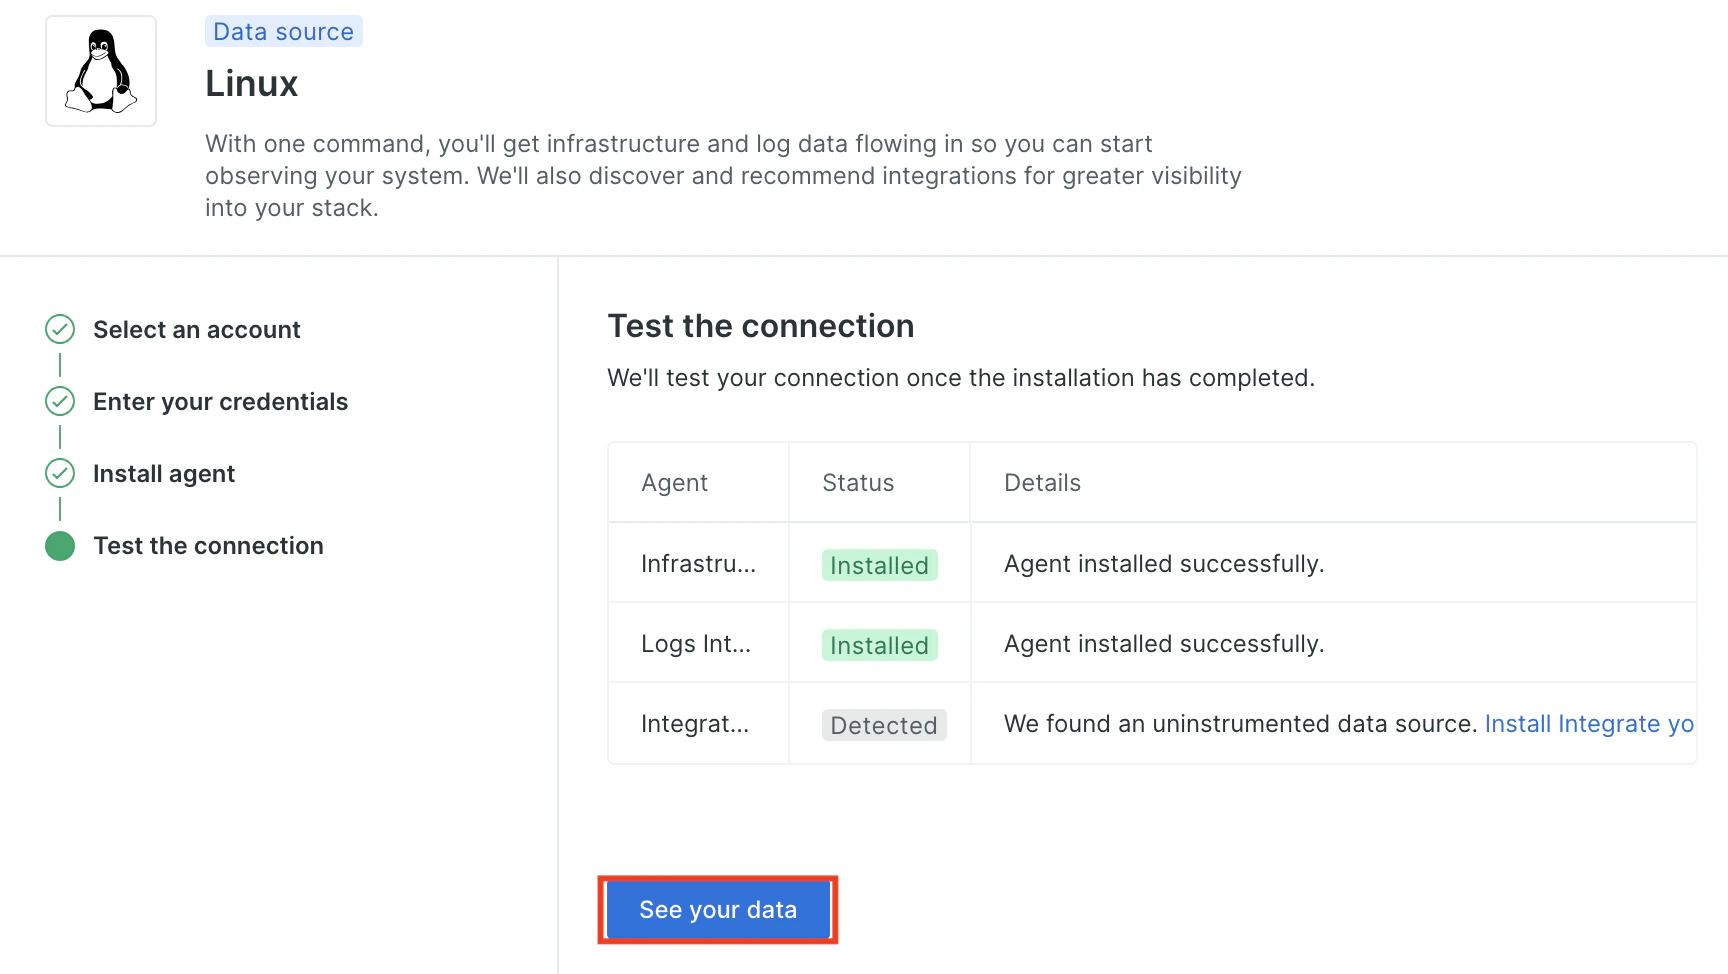1728x974 pixels.
Task: Click the checkmark icon beside Install agent
Action: (x=60, y=473)
